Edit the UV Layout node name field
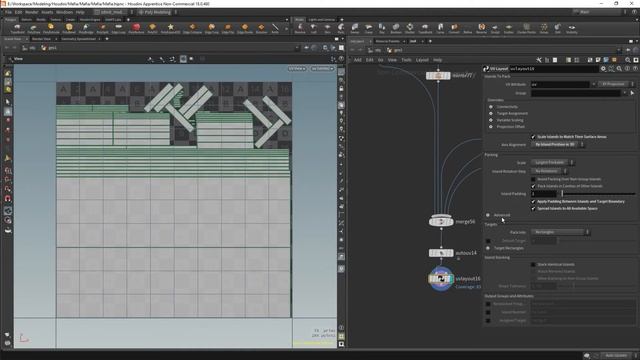 coord(553,69)
